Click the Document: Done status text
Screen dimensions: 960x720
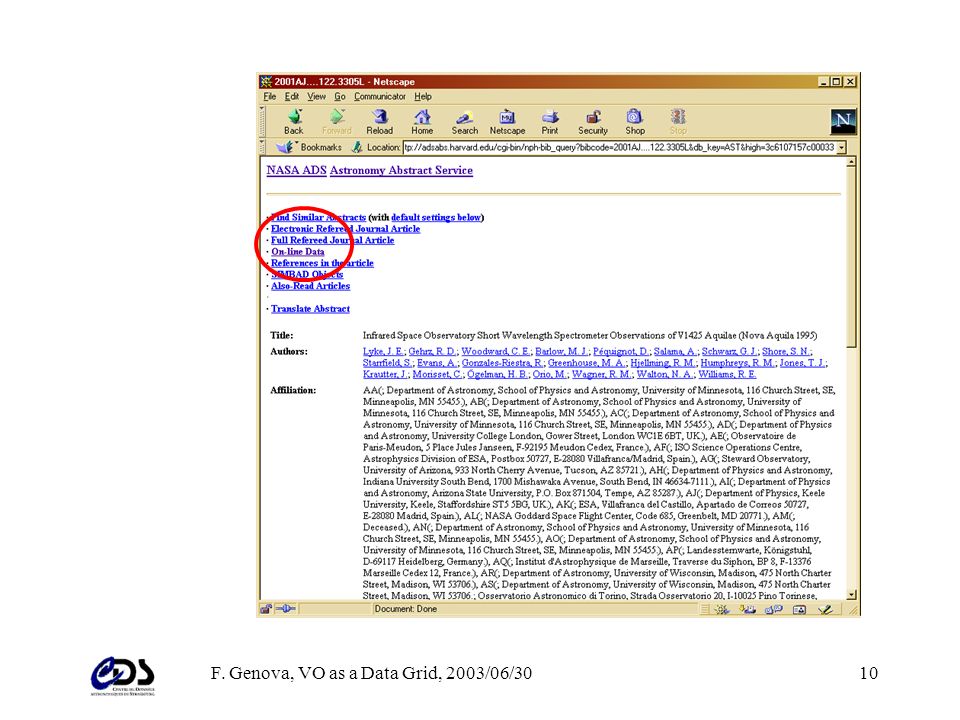click(x=405, y=609)
